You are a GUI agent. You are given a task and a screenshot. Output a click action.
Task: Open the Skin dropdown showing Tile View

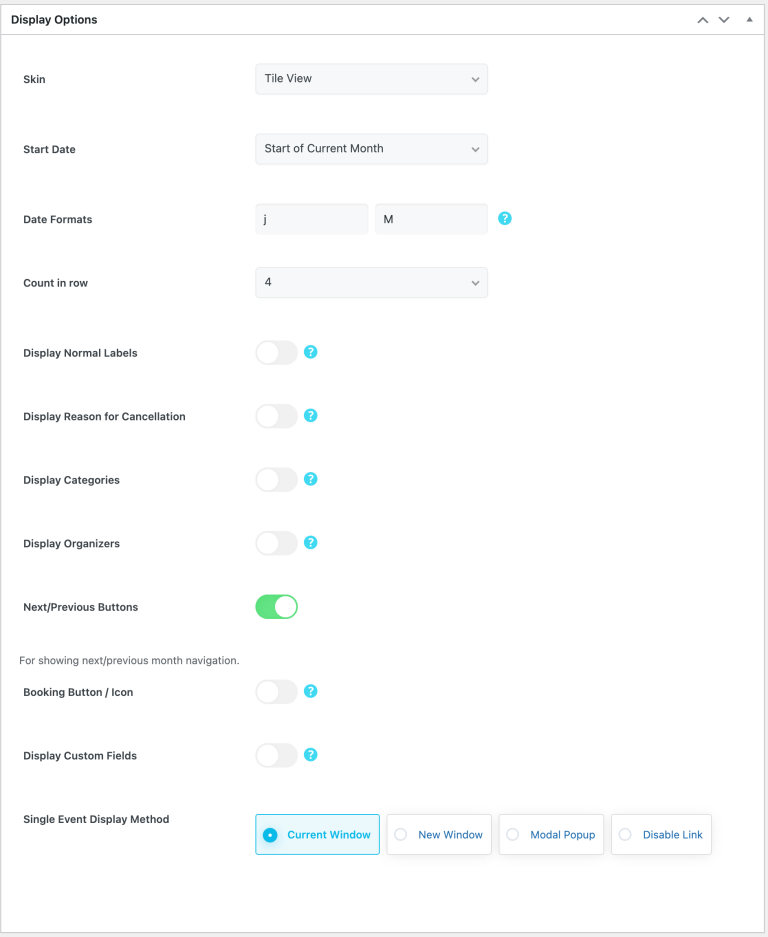tap(371, 79)
